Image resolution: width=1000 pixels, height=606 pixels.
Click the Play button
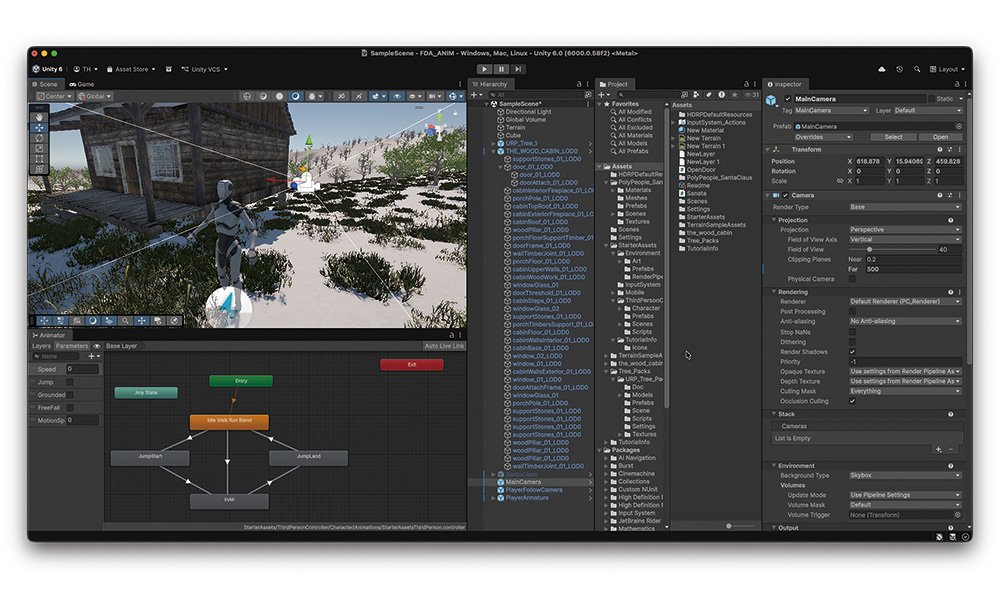pos(484,69)
